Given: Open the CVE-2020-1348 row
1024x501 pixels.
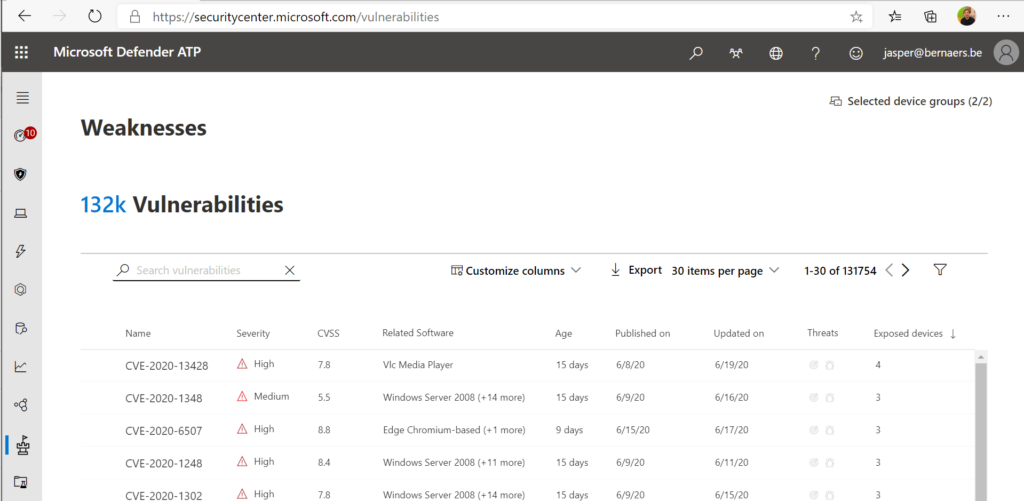Looking at the screenshot, I should tap(528, 398).
